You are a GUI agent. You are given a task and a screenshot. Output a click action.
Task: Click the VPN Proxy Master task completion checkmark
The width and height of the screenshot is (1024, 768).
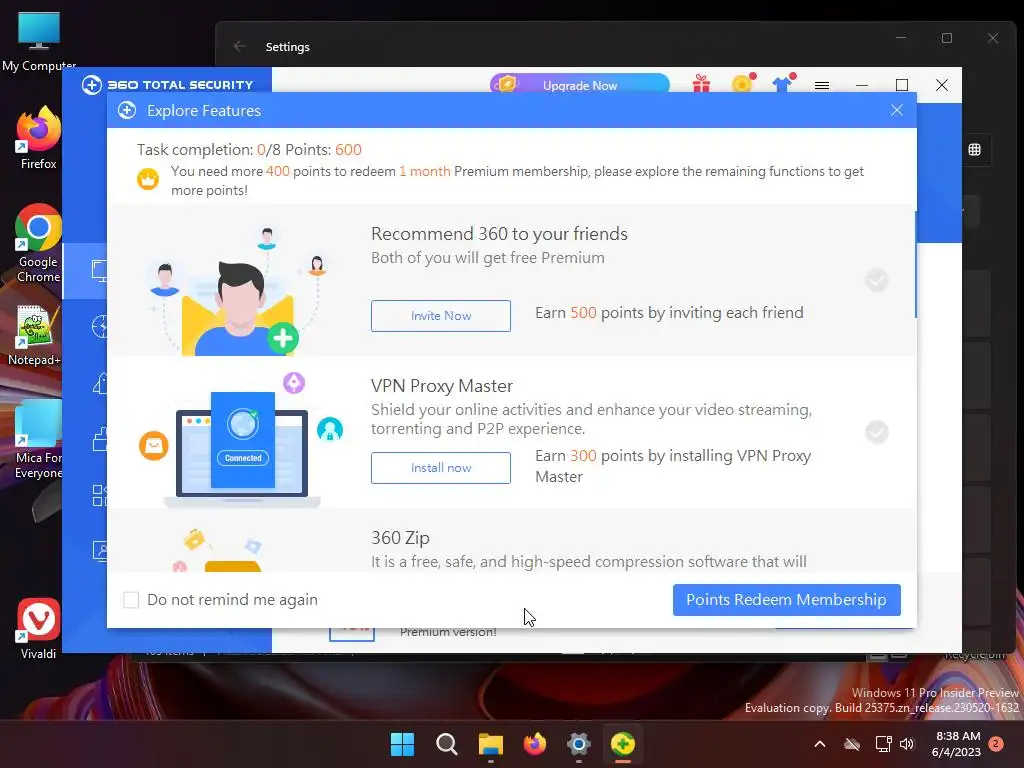pyautogui.click(x=876, y=432)
